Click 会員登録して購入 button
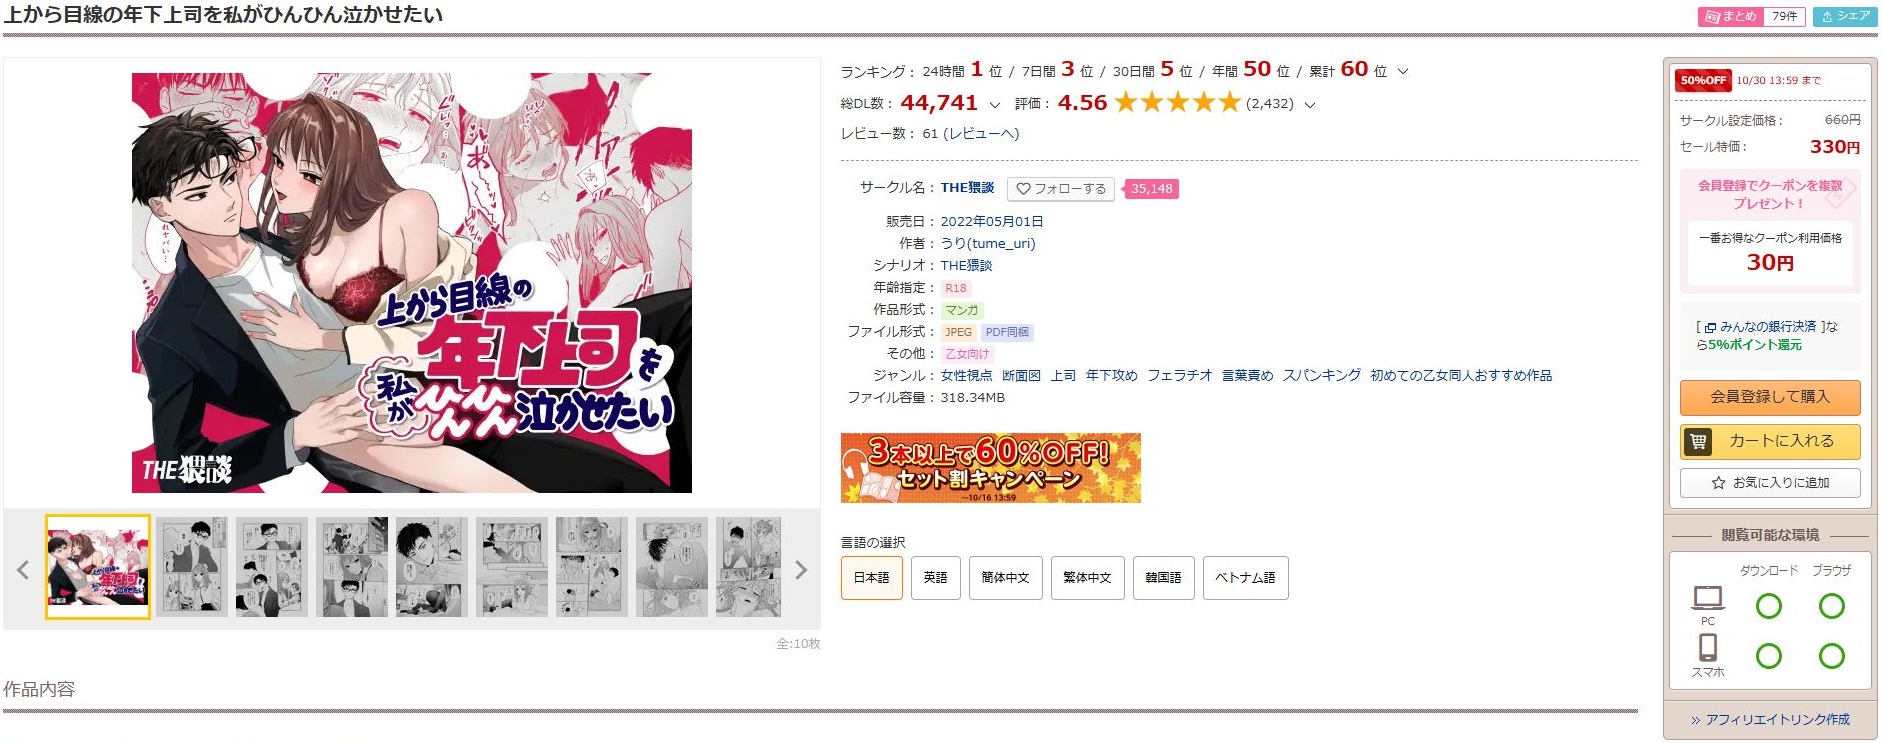 1770,397
